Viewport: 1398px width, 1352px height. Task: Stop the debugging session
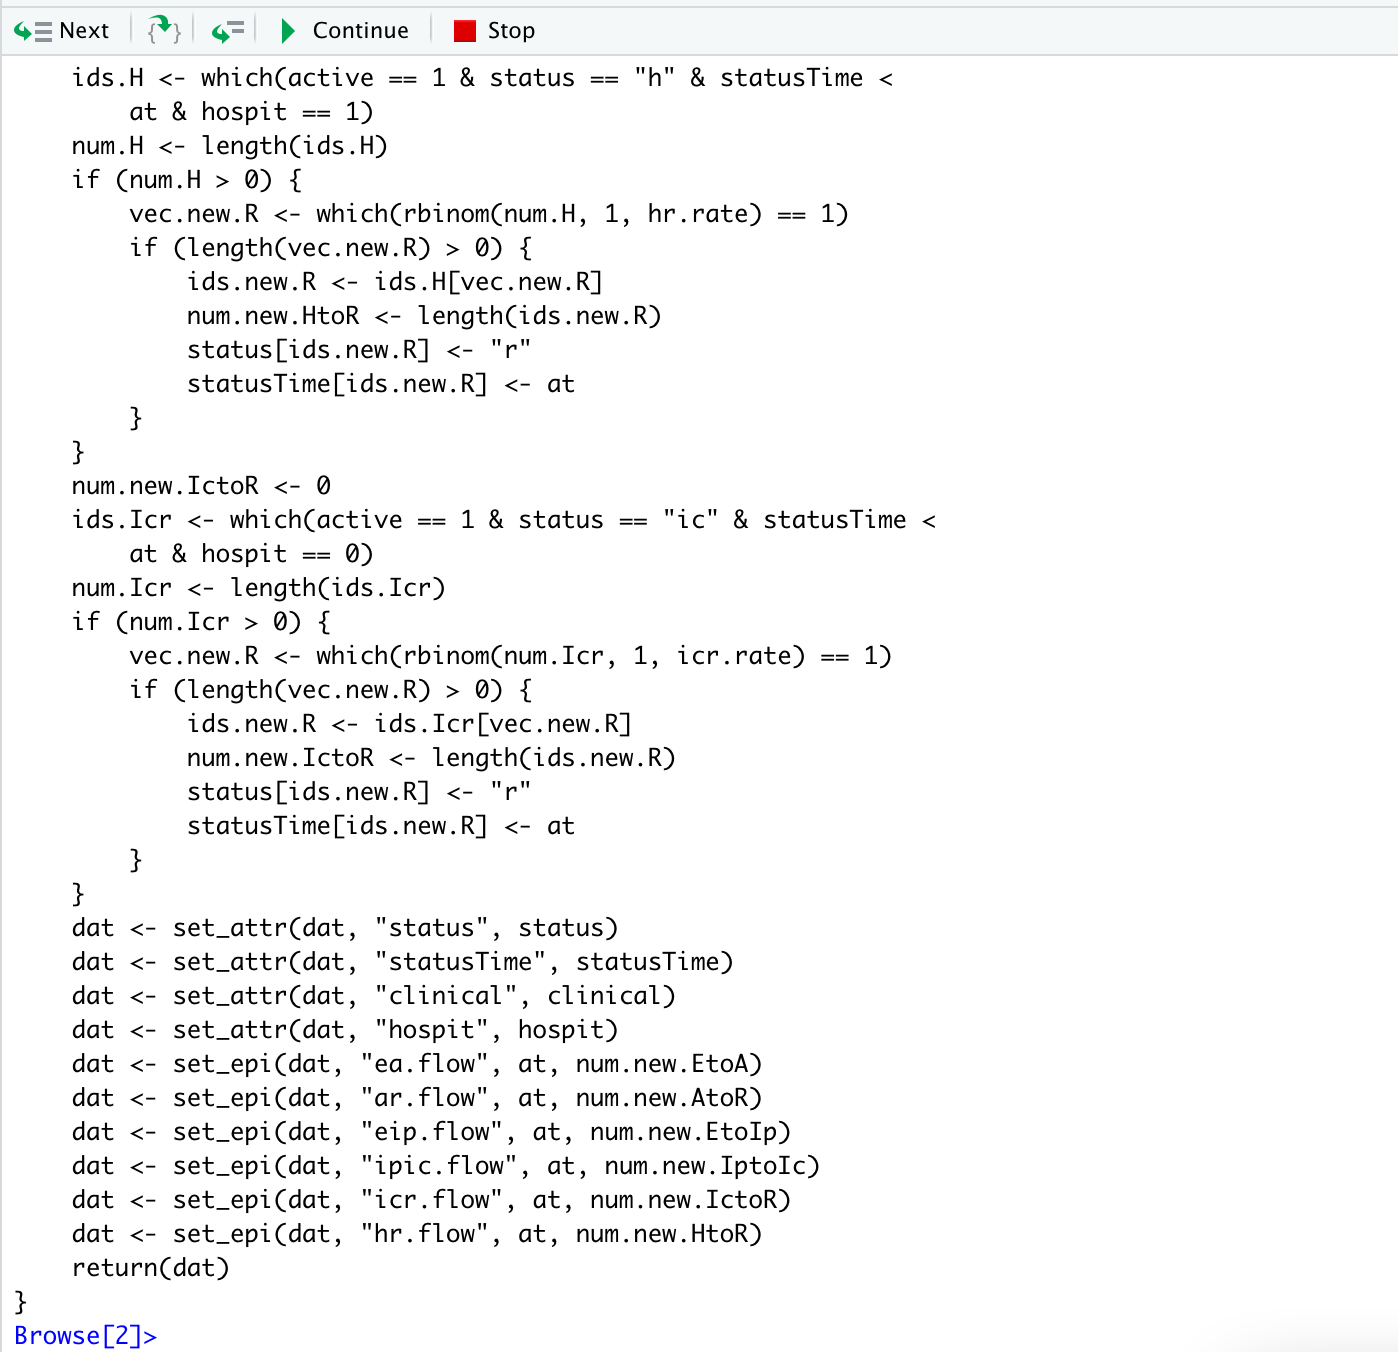495,31
